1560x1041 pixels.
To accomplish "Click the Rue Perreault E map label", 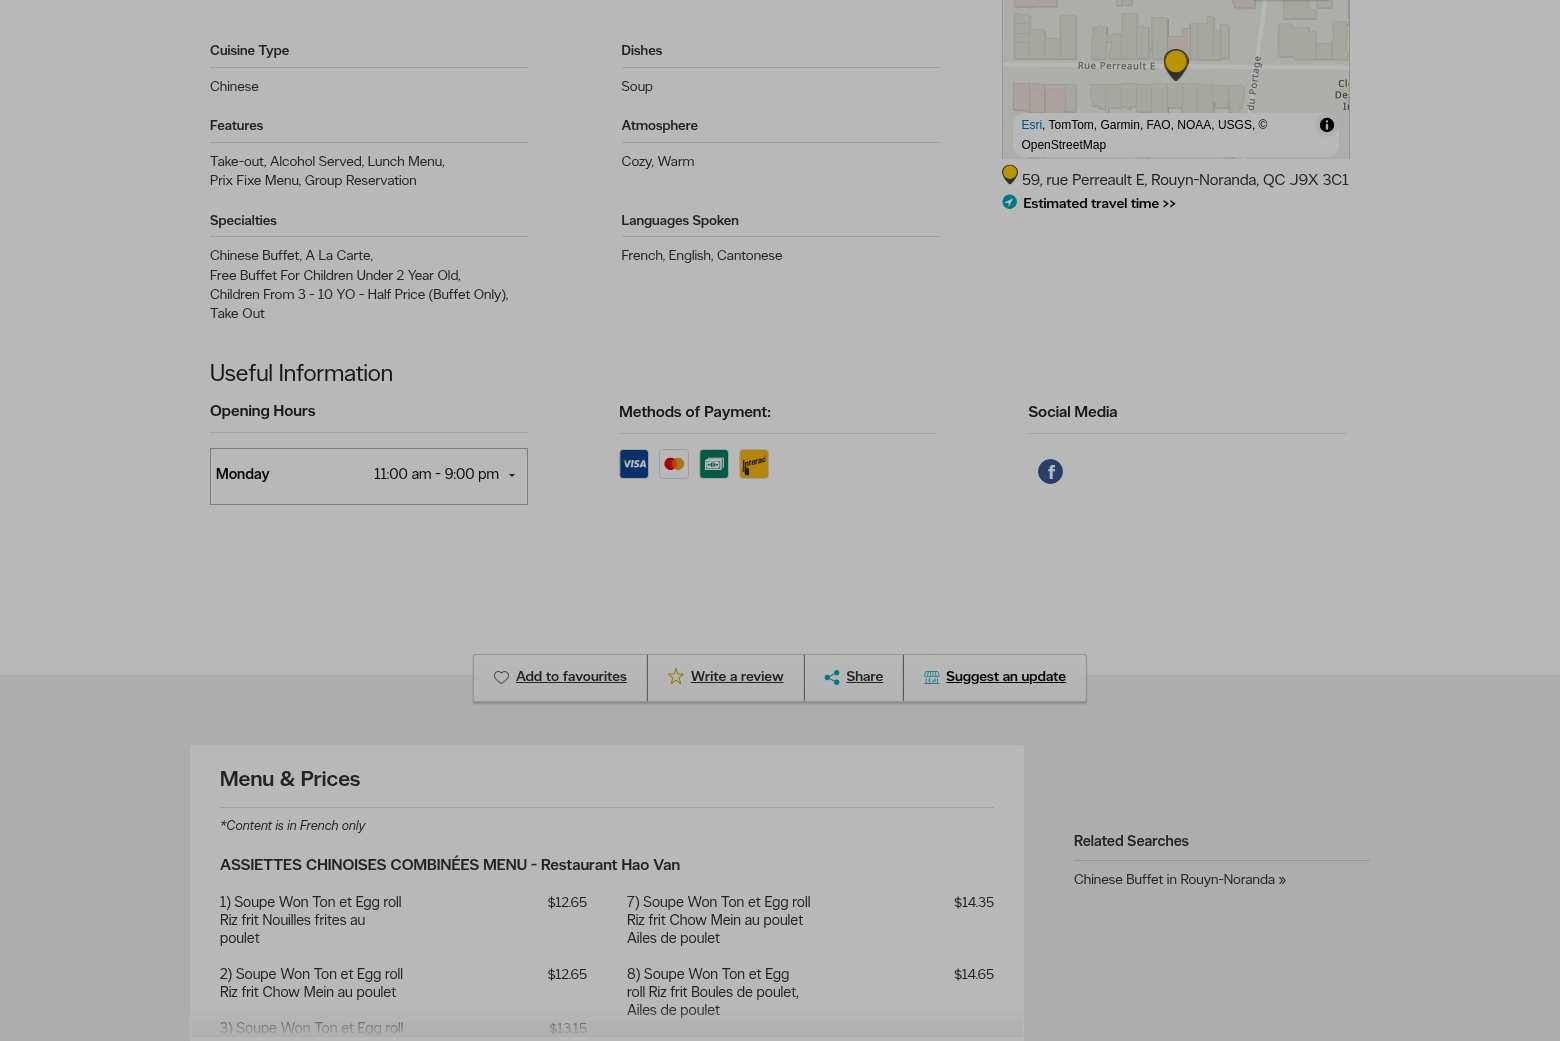I will [1116, 66].
